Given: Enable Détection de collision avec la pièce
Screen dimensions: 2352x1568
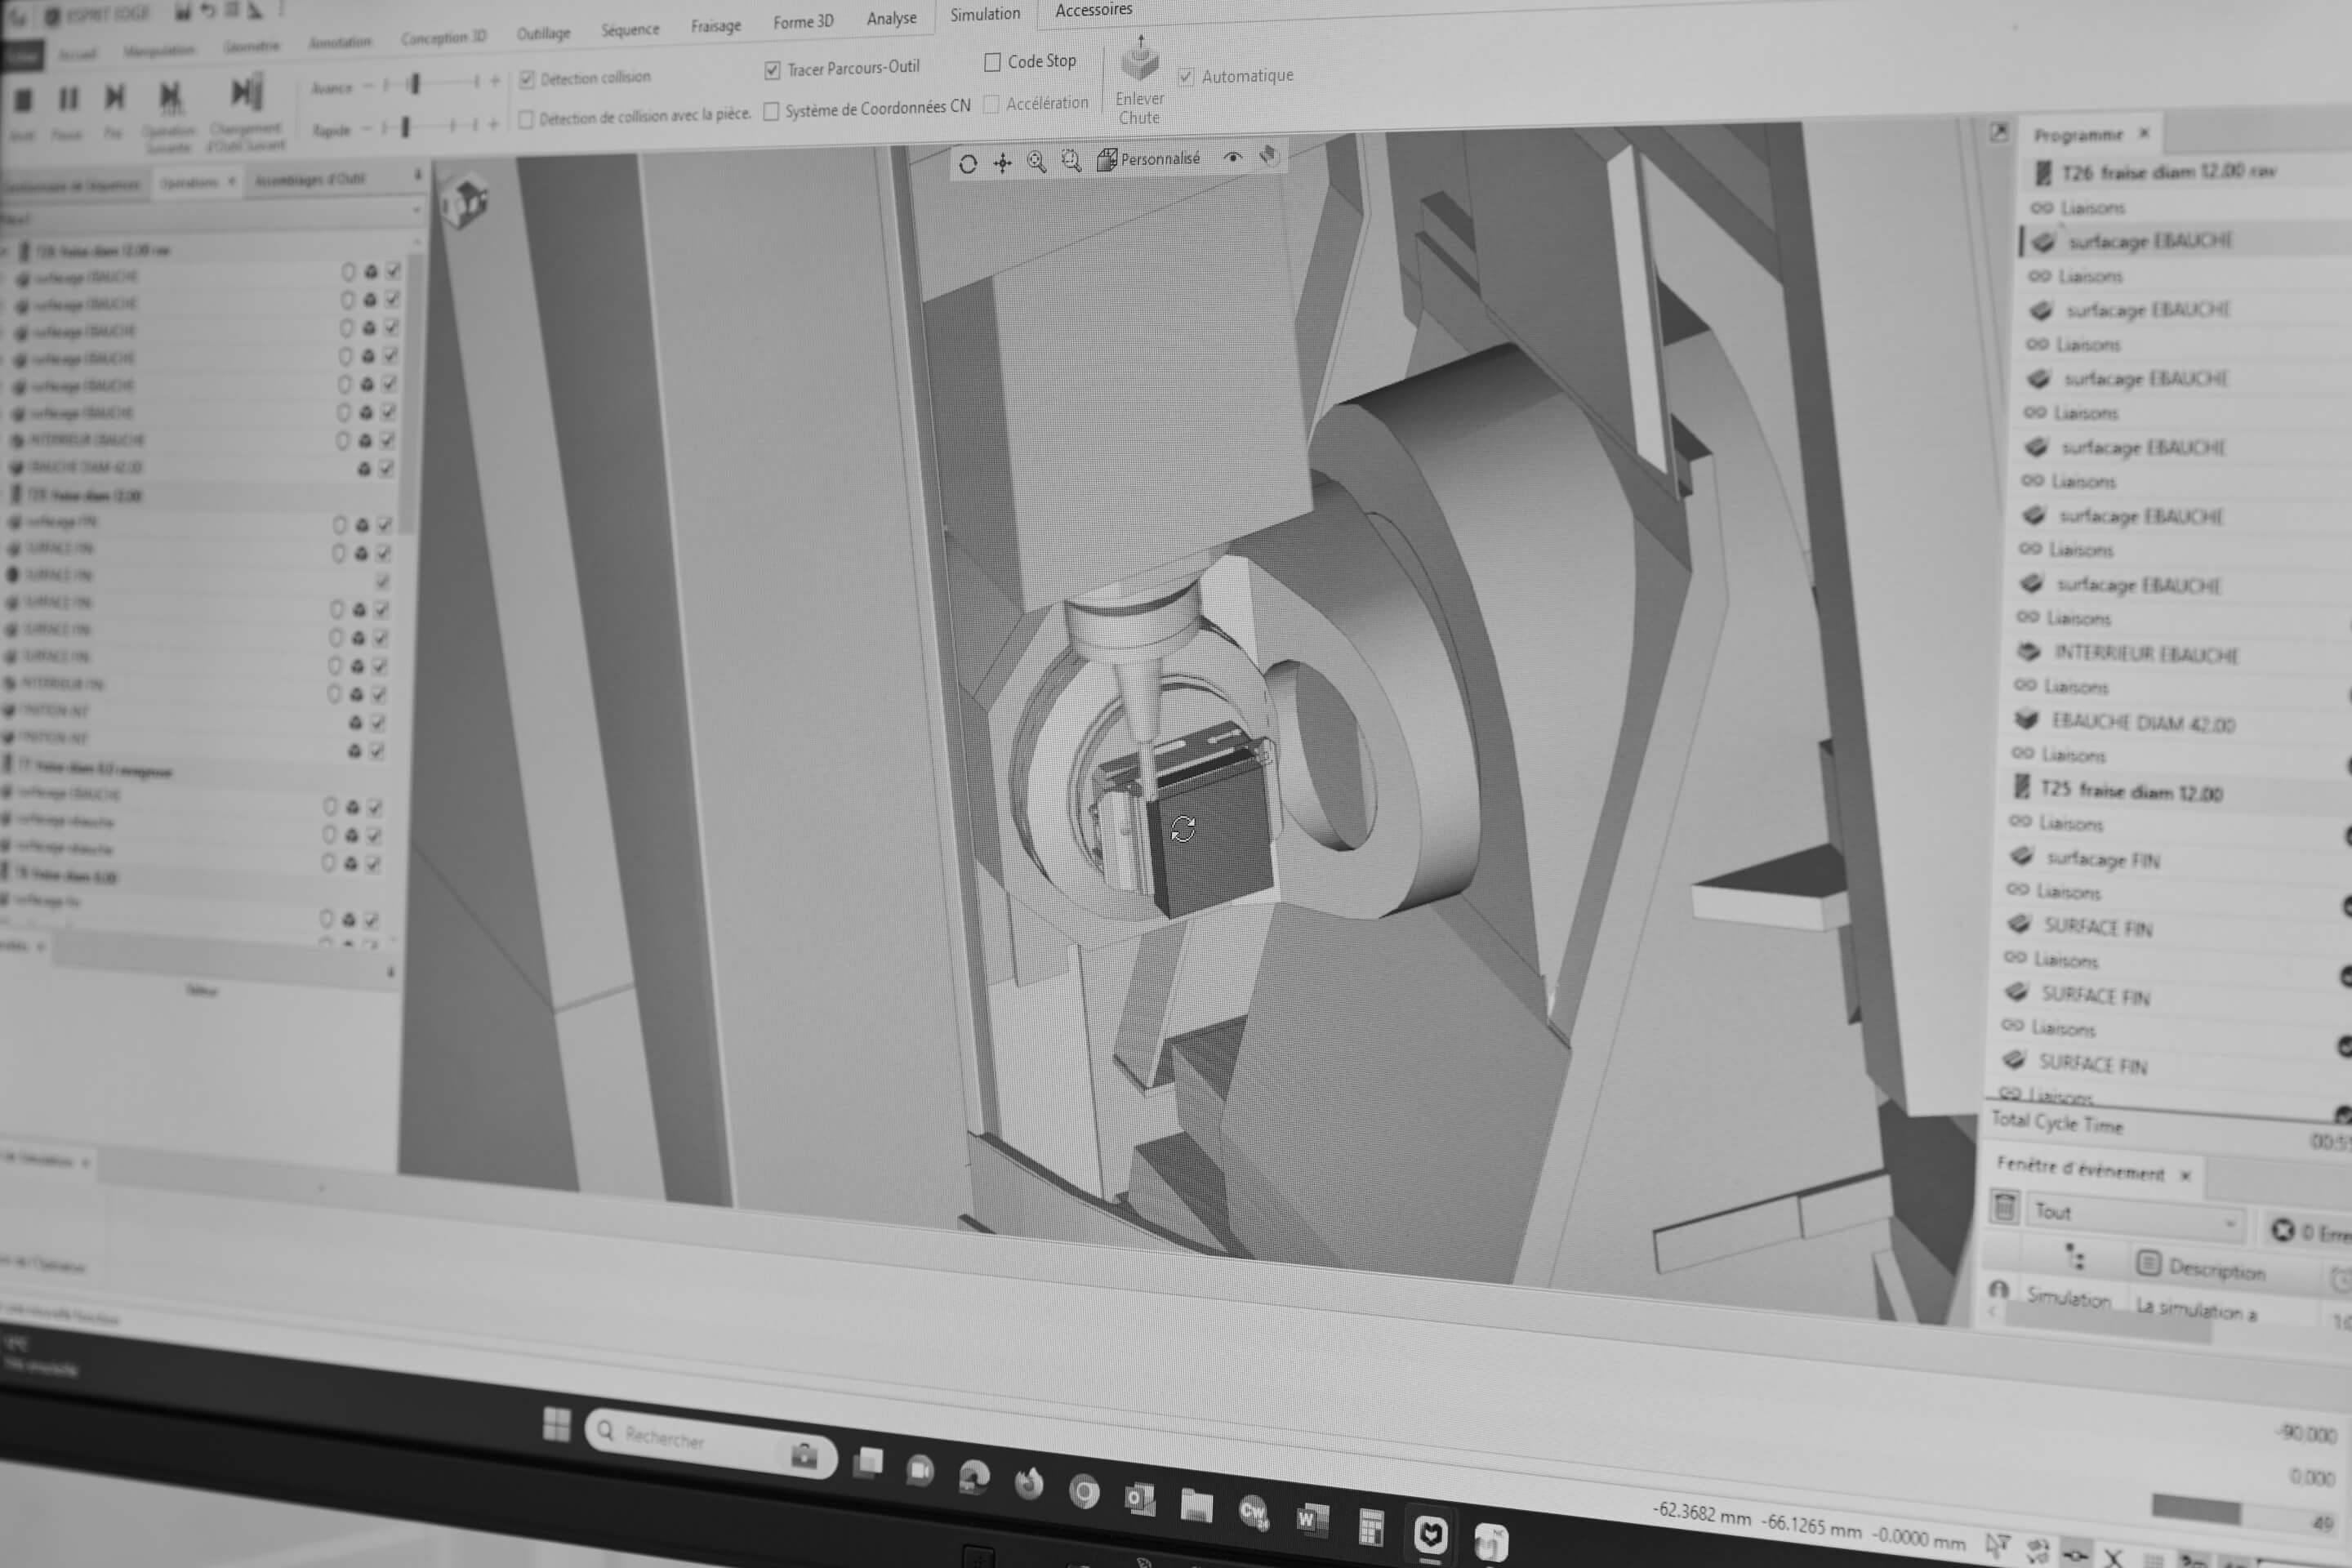Looking at the screenshot, I should [x=526, y=120].
